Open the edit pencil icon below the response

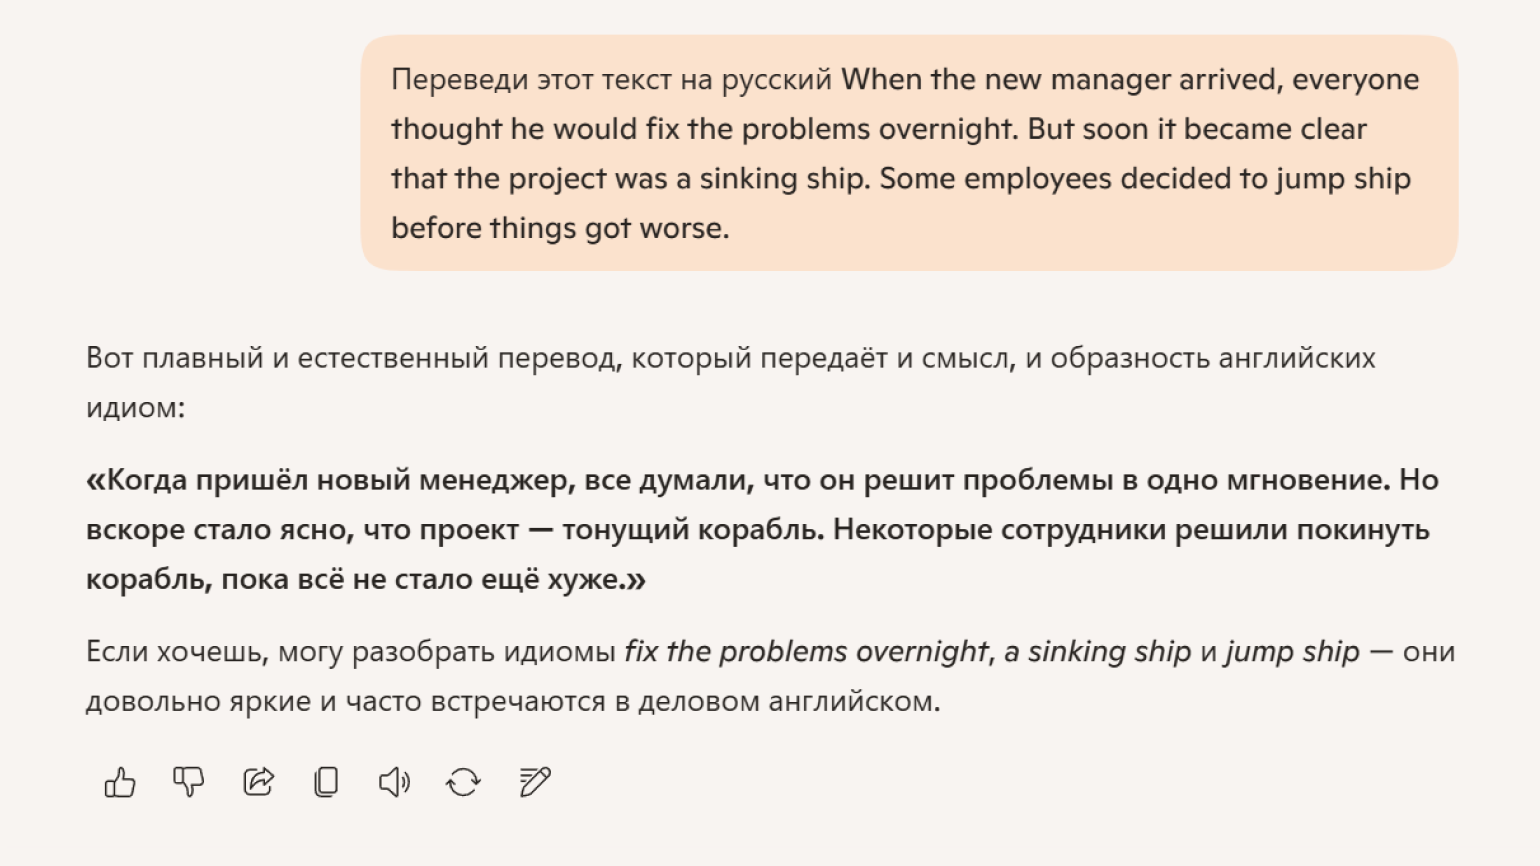[x=535, y=782]
